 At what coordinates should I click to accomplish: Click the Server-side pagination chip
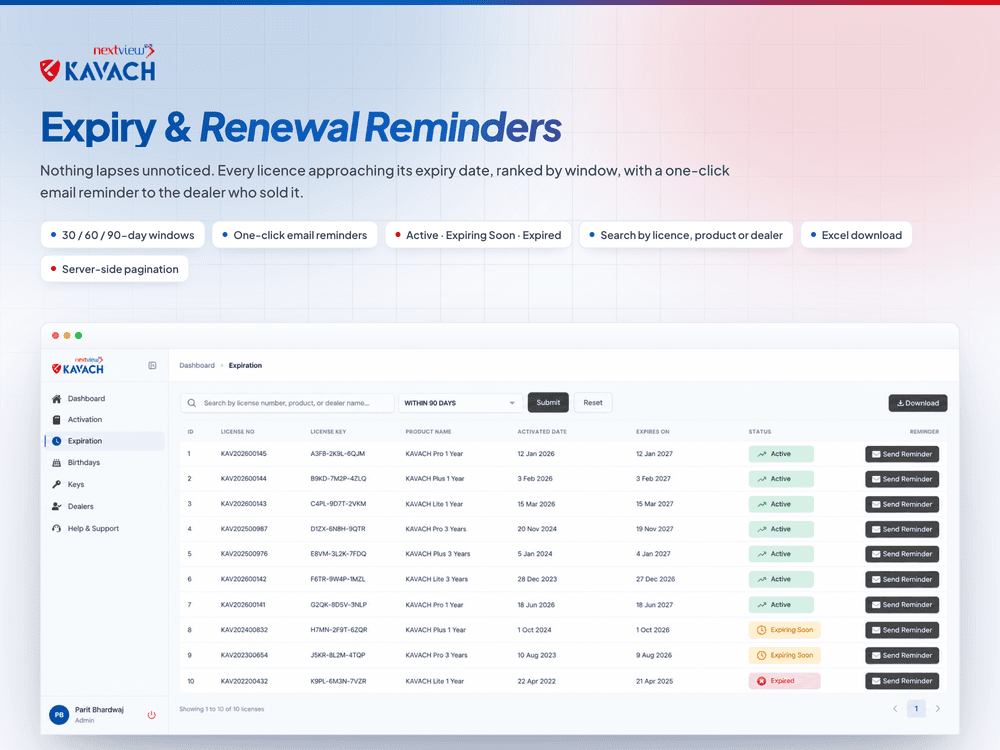[x=115, y=269]
